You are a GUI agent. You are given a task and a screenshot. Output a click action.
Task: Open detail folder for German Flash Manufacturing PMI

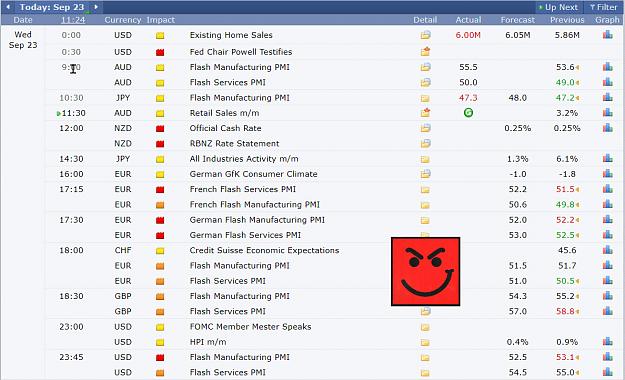point(425,220)
